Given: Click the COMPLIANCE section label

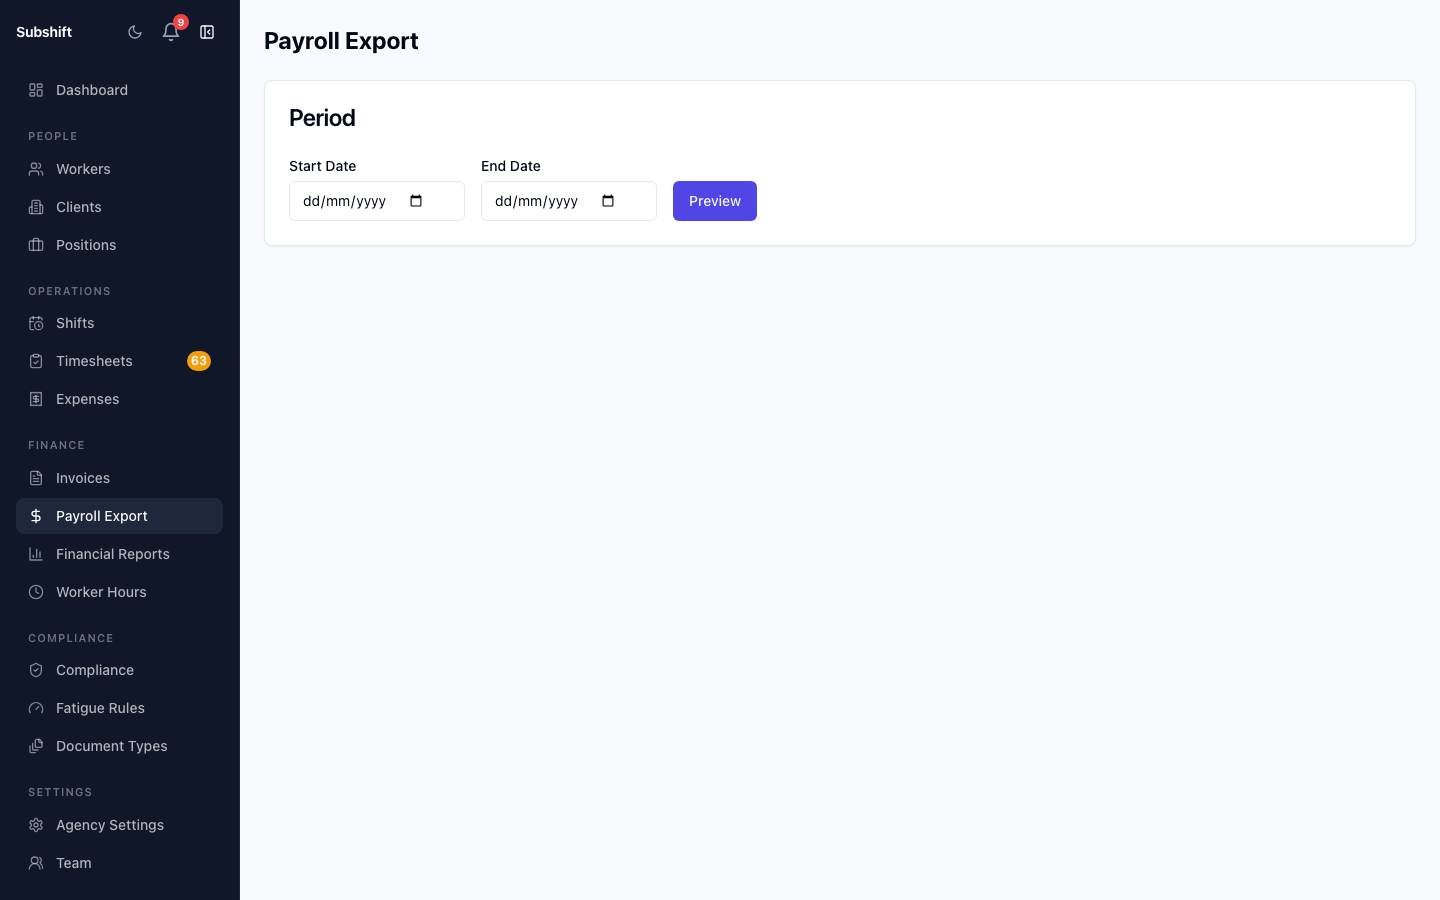Looking at the screenshot, I should [71, 638].
